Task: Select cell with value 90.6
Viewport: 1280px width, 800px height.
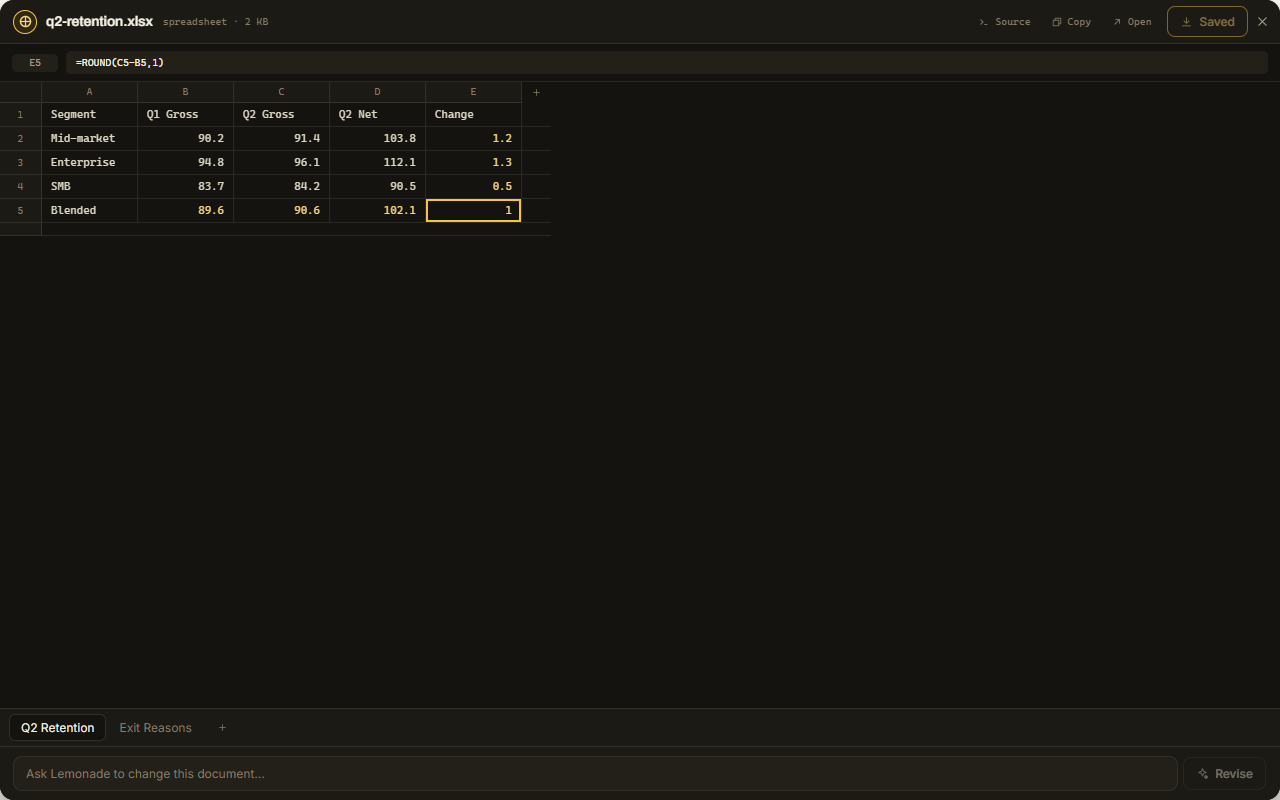Action: [281, 210]
